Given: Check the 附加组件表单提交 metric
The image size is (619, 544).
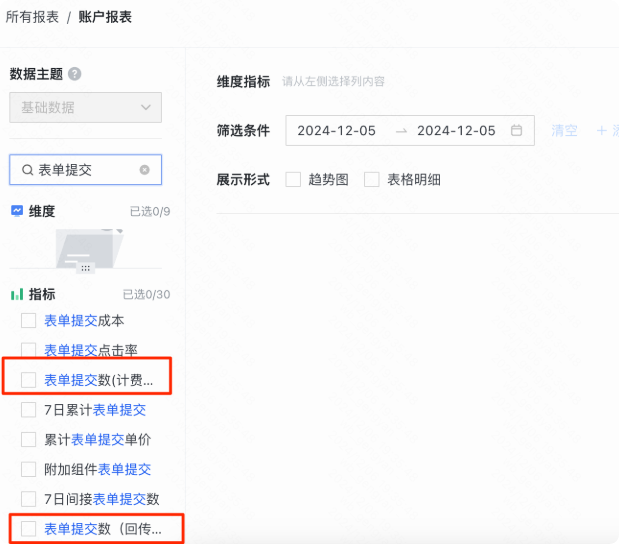Looking at the screenshot, I should click(x=28, y=469).
